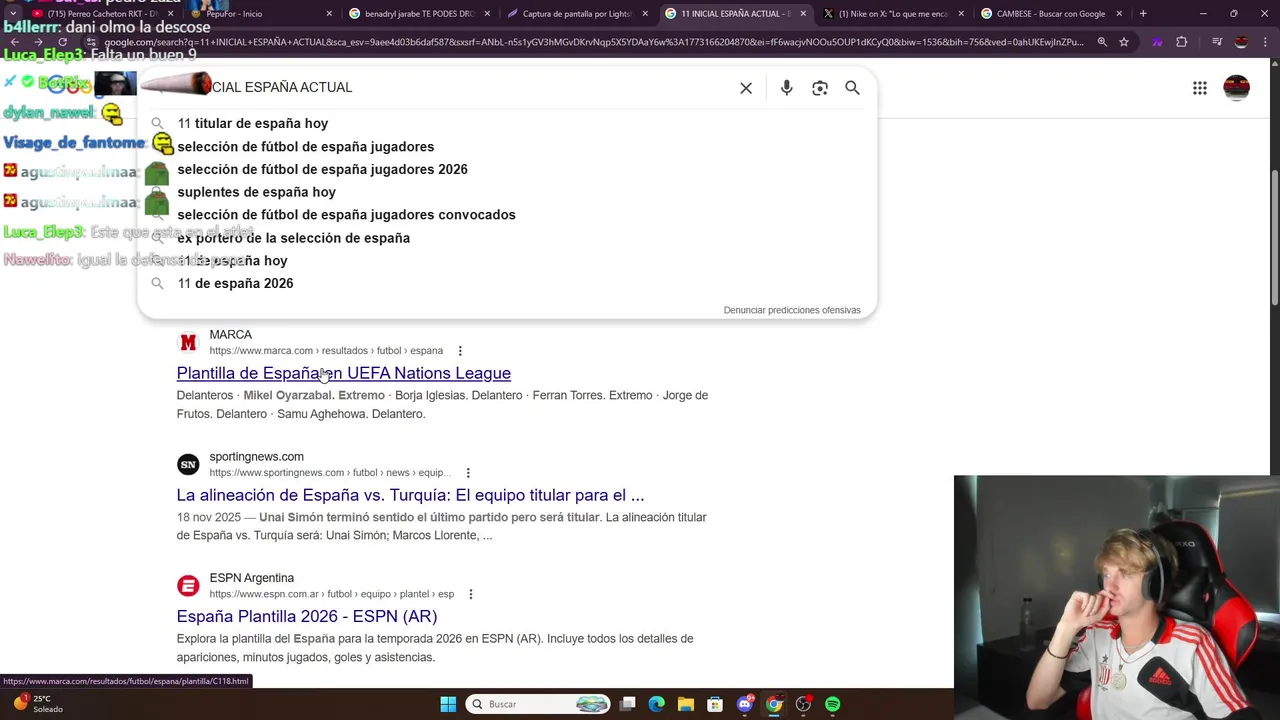Click 'sportingnews.com' source name
The width and height of the screenshot is (1280, 720).
256,456
